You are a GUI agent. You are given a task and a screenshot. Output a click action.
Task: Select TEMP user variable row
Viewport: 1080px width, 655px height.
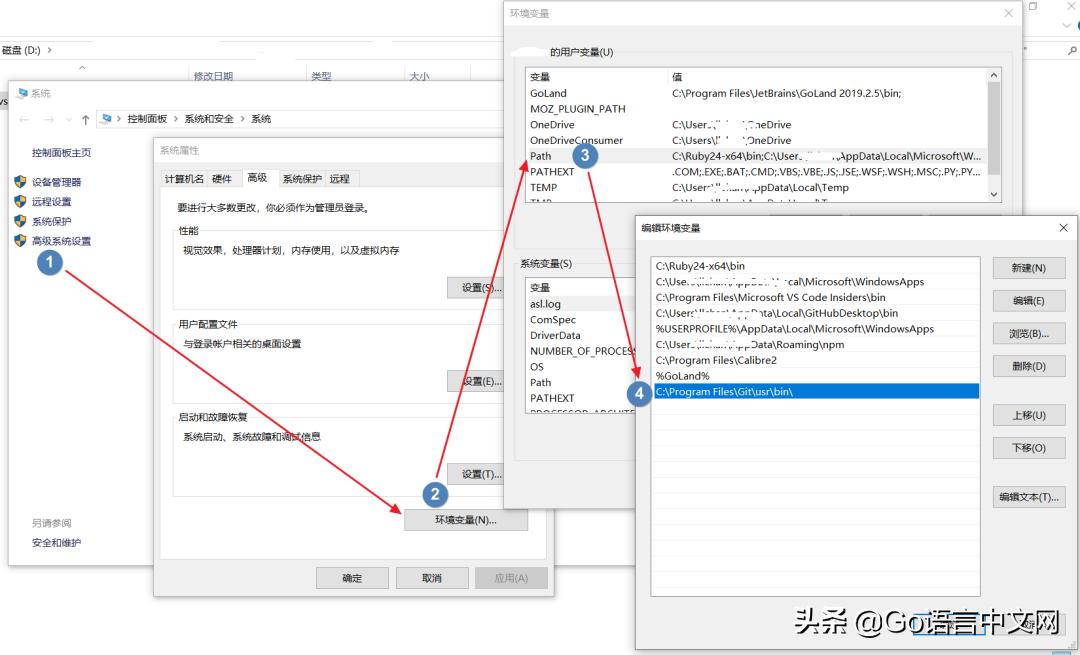pos(756,187)
